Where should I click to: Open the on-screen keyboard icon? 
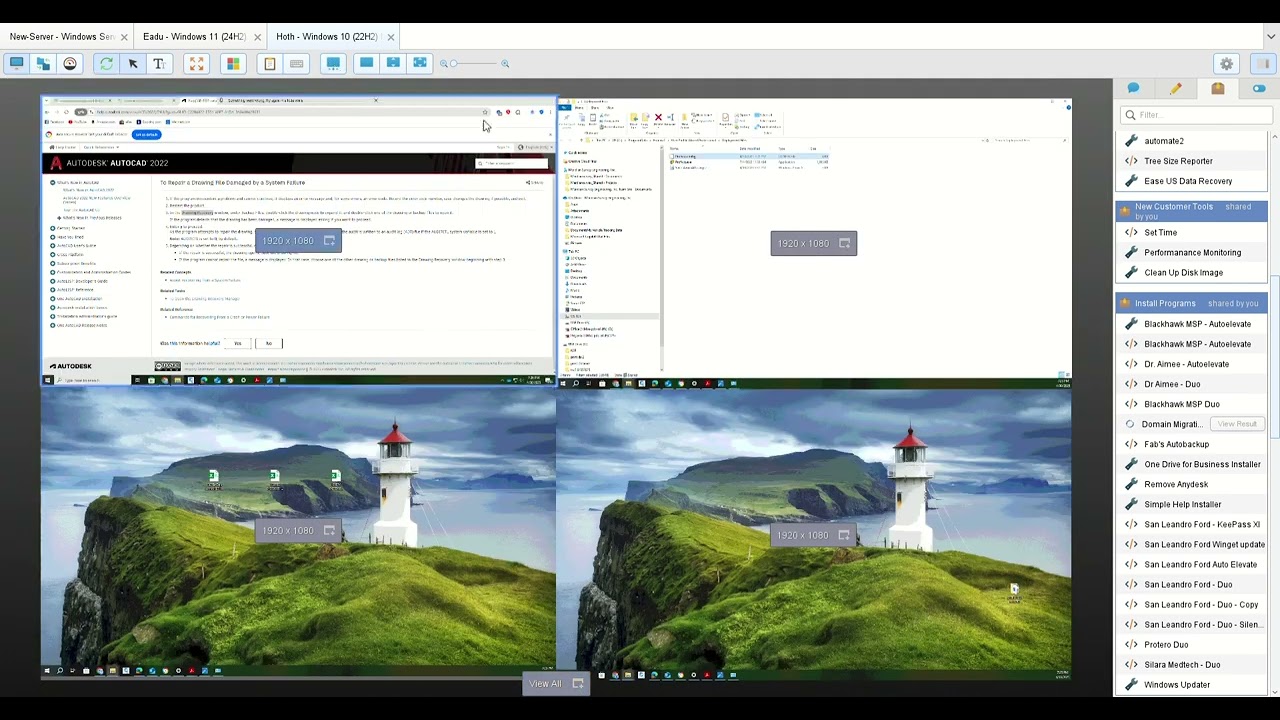point(297,63)
